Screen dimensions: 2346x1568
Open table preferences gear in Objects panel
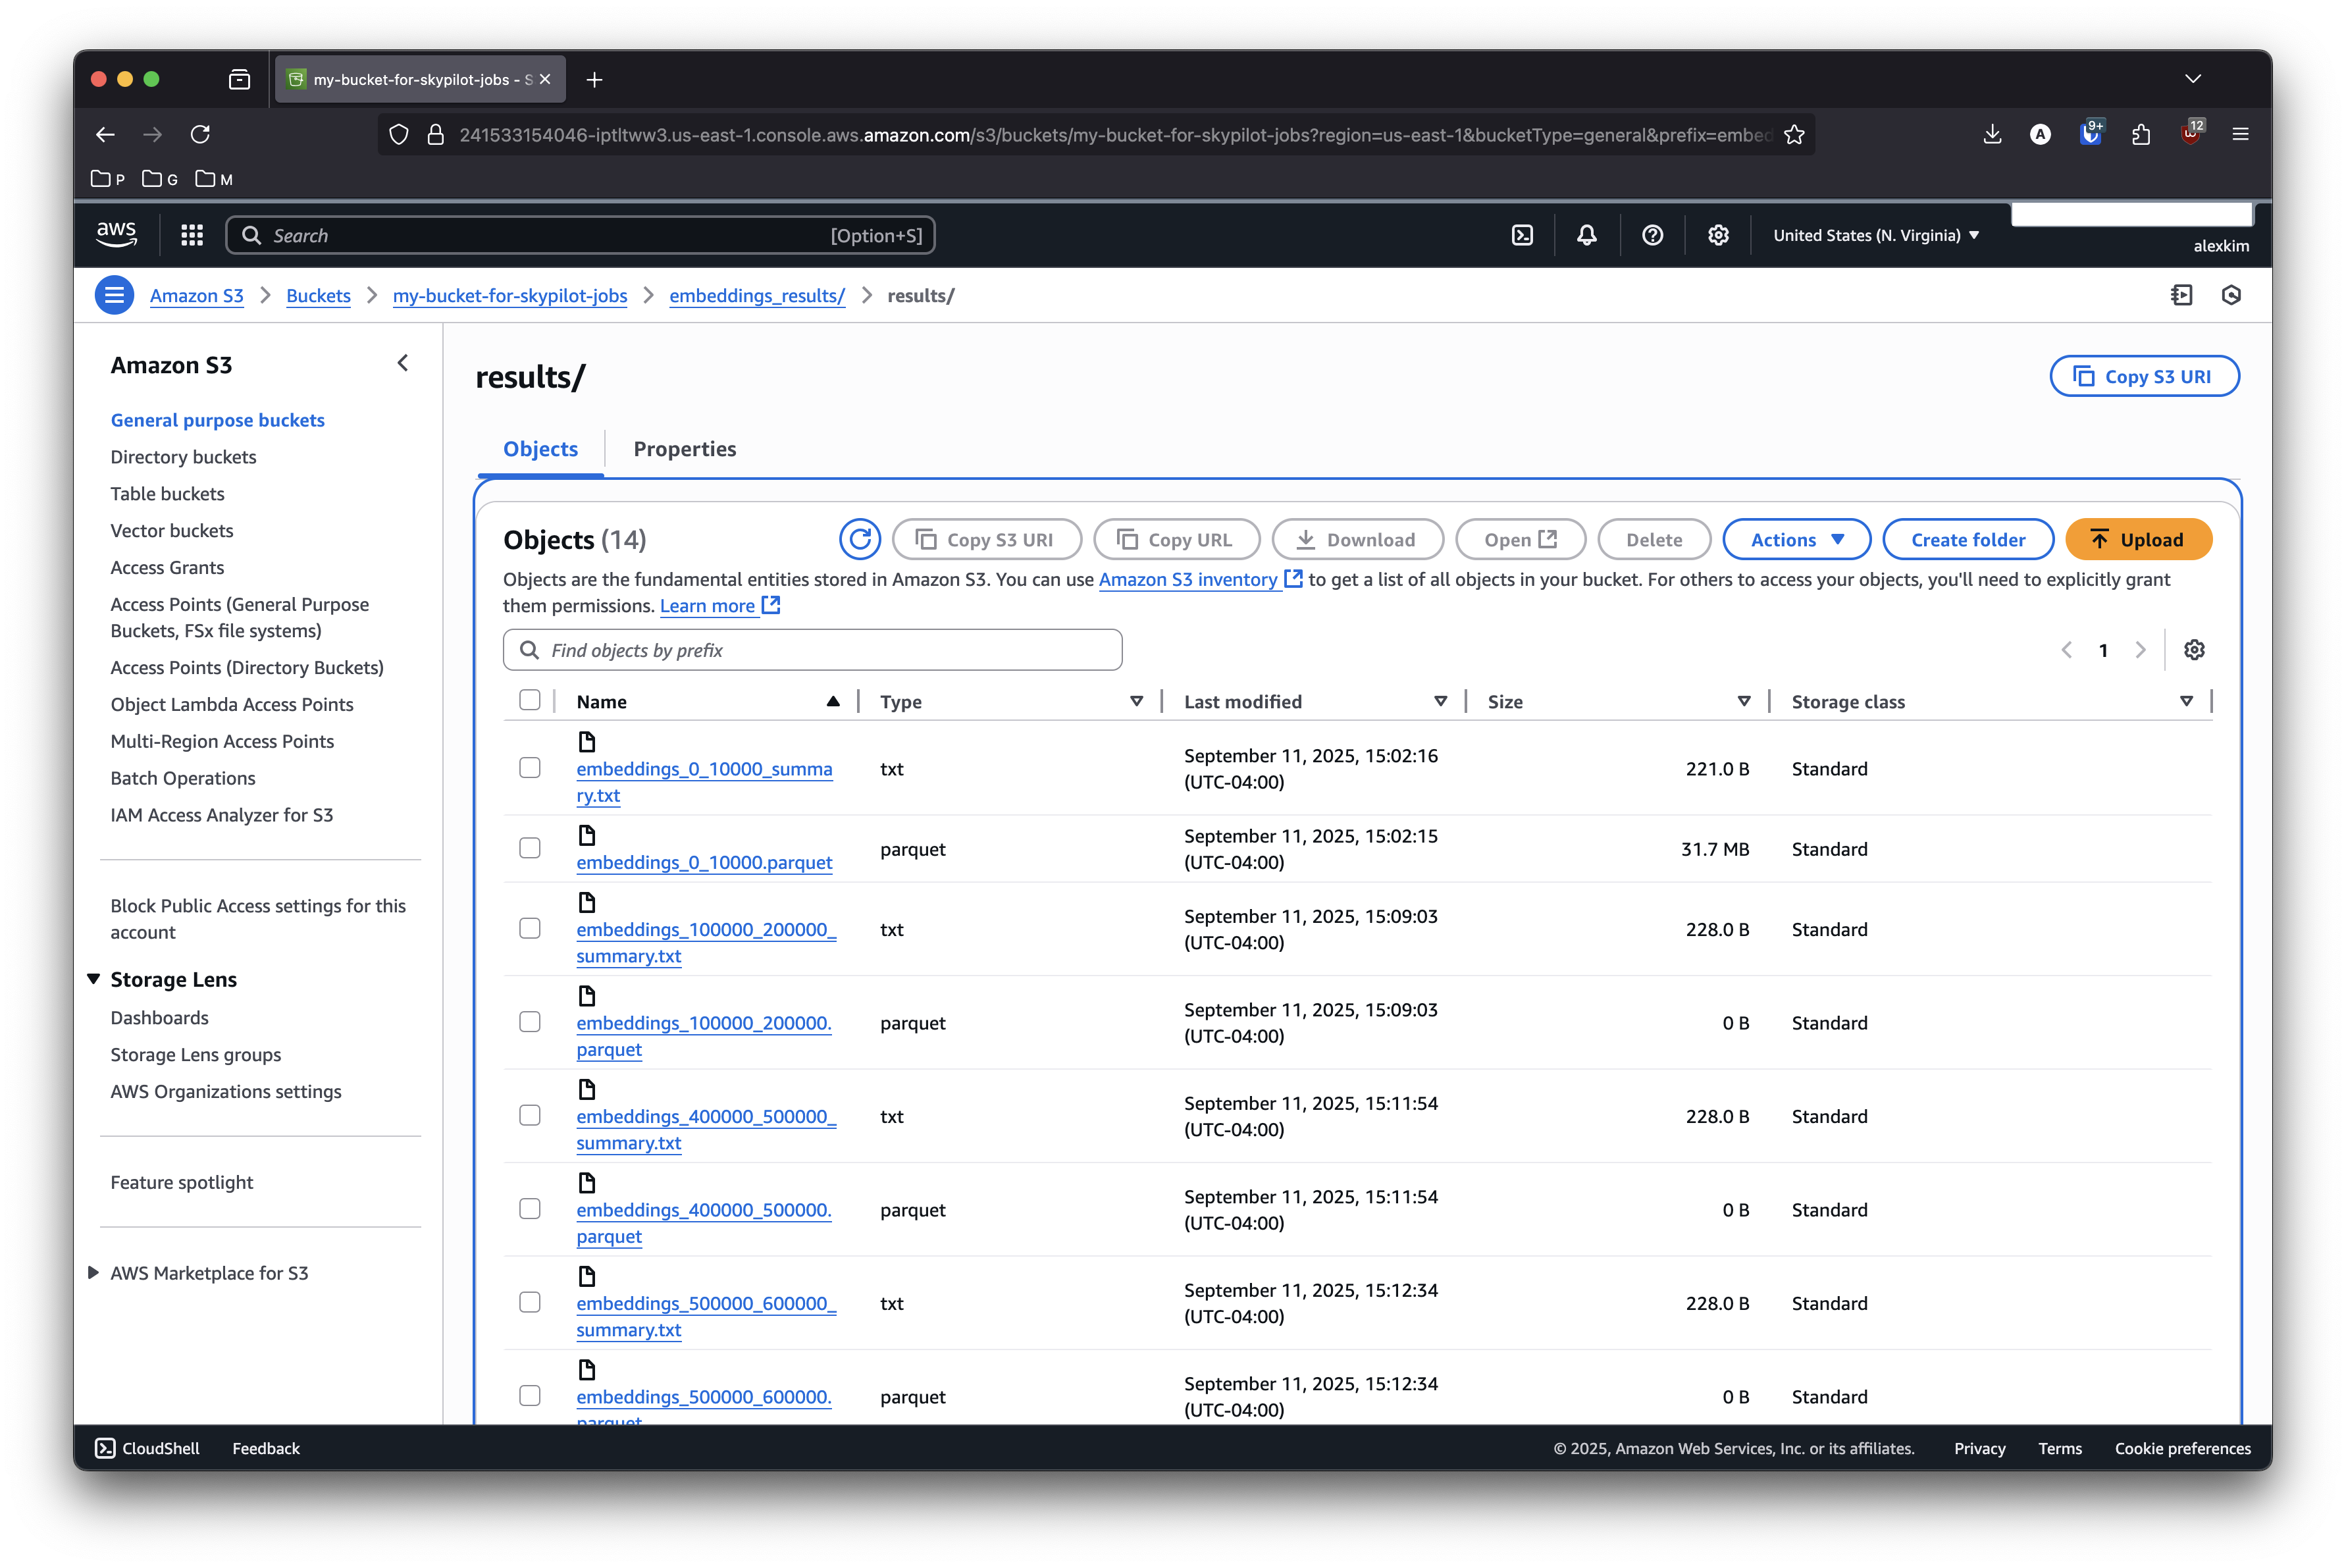(x=2194, y=650)
